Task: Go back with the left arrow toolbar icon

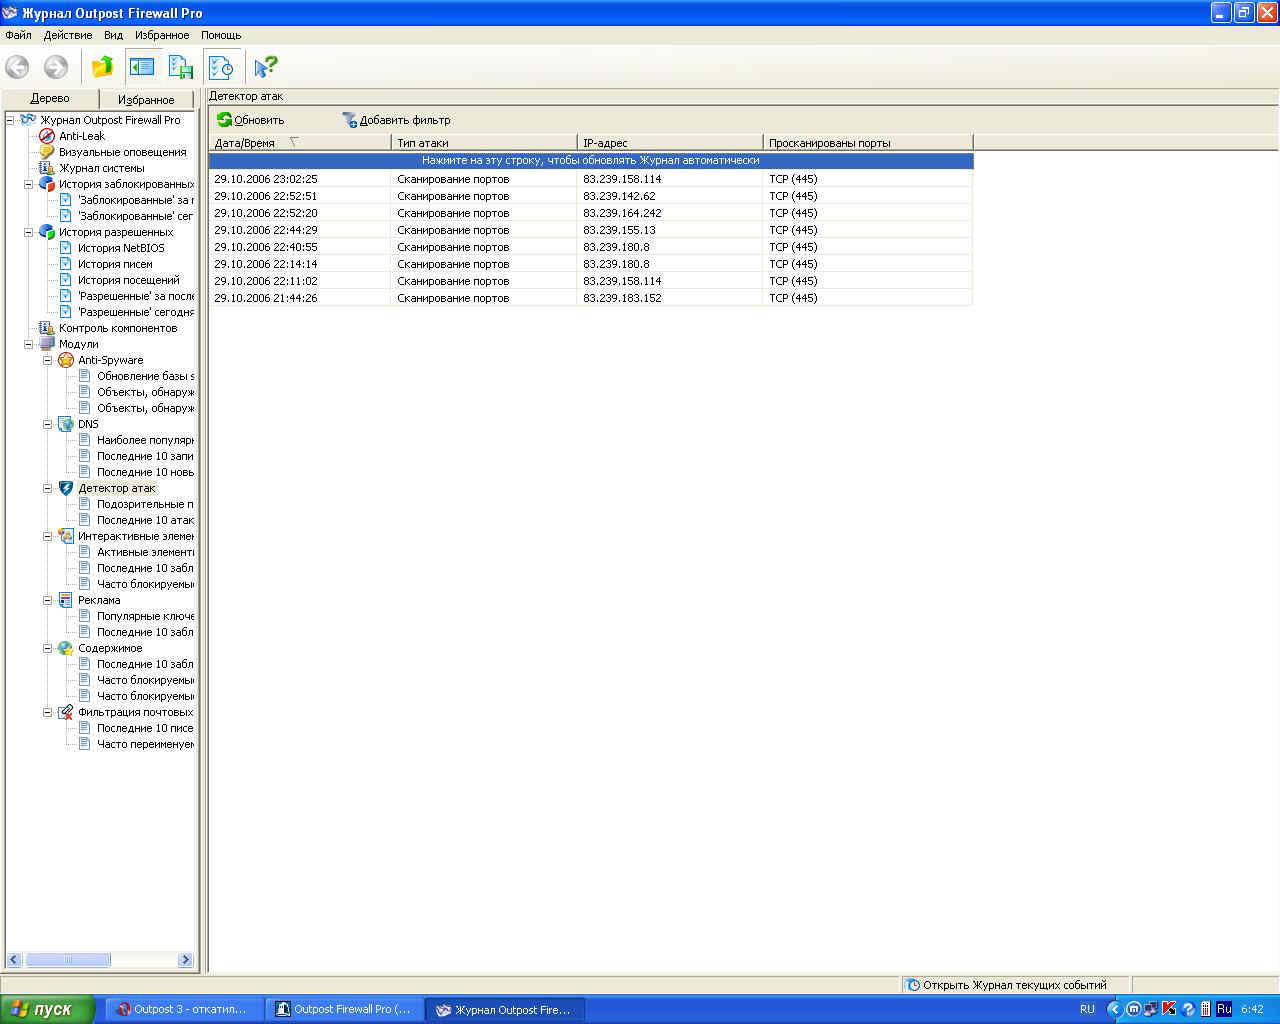Action: tap(17, 67)
